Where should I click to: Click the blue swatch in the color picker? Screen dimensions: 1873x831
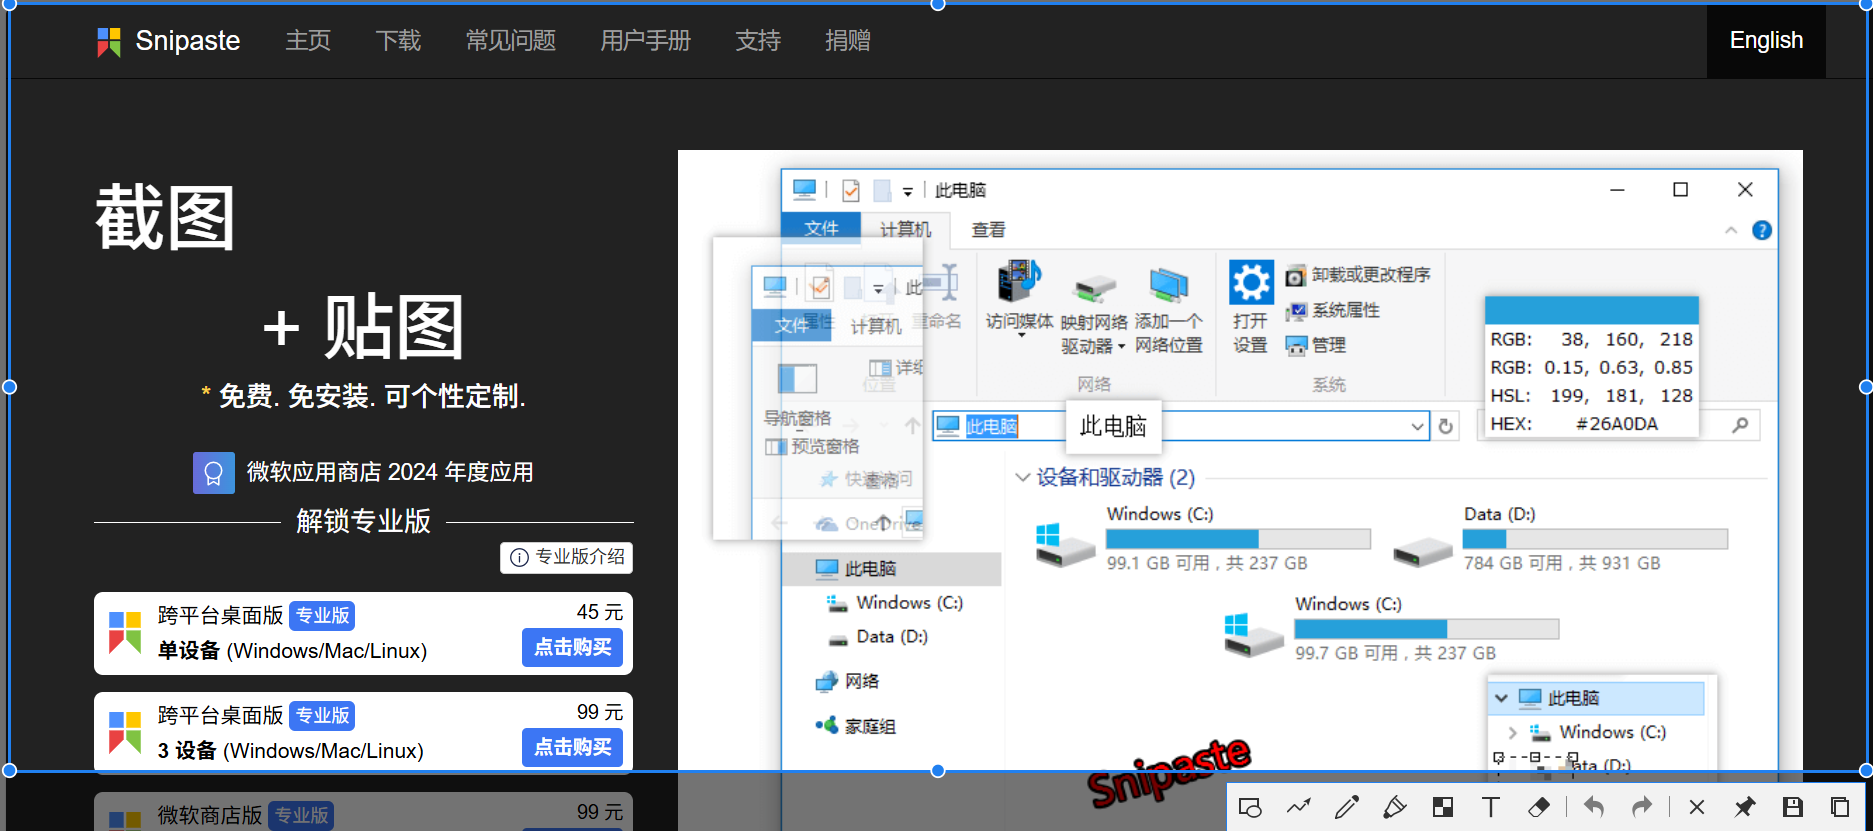(x=1591, y=309)
